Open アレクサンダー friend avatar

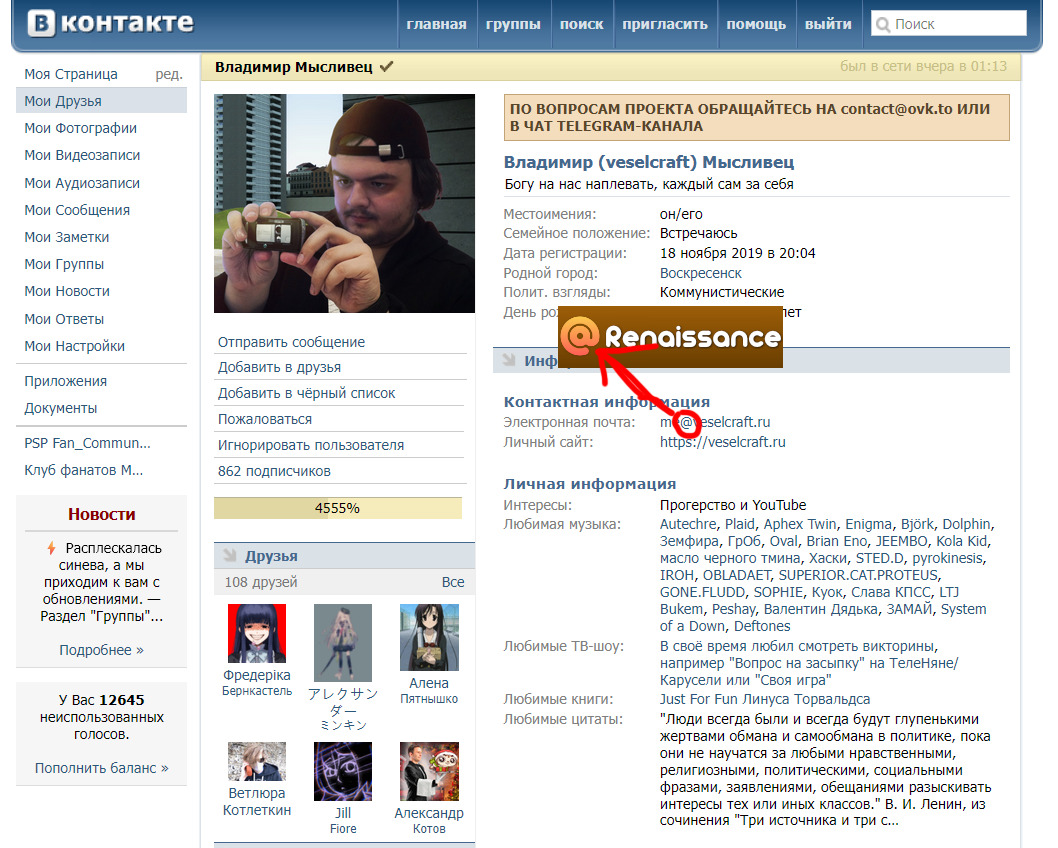click(343, 643)
